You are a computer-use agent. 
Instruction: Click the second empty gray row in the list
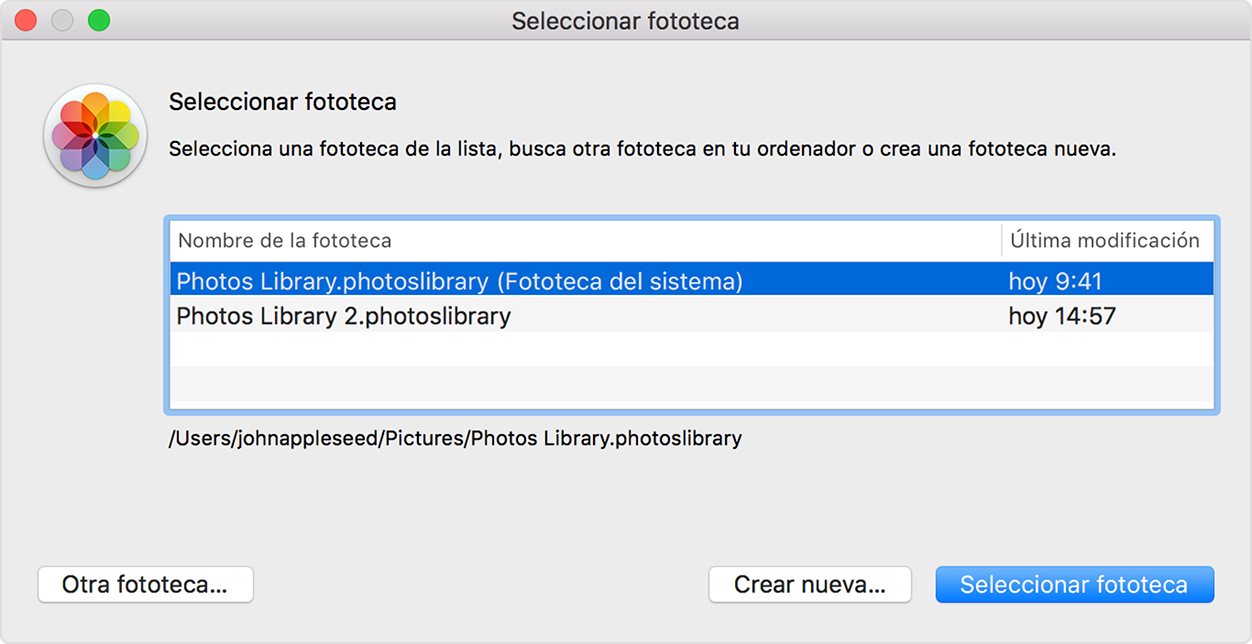point(690,383)
